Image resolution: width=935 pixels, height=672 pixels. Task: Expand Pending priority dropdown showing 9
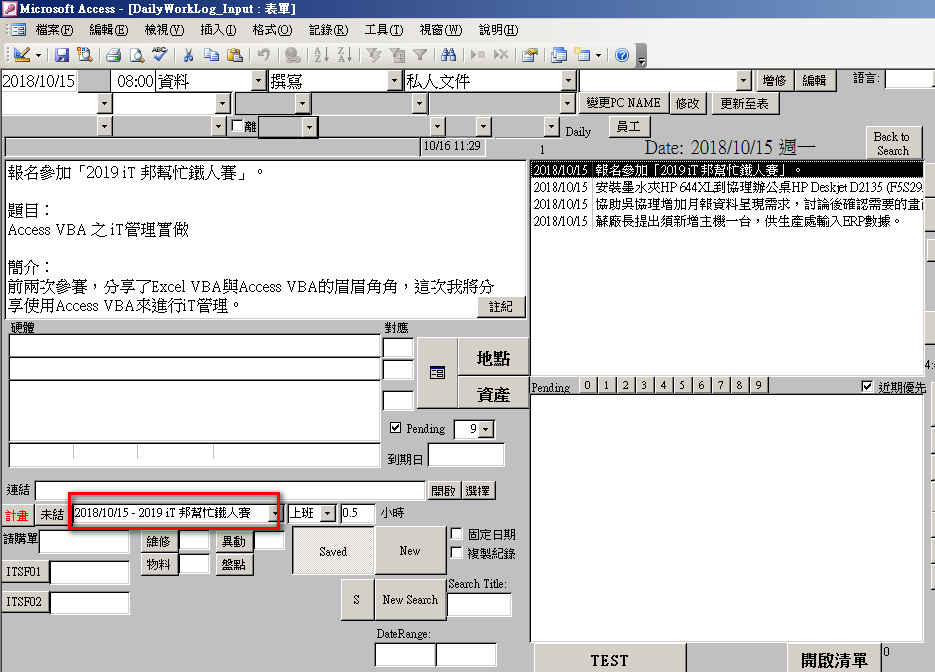point(486,429)
